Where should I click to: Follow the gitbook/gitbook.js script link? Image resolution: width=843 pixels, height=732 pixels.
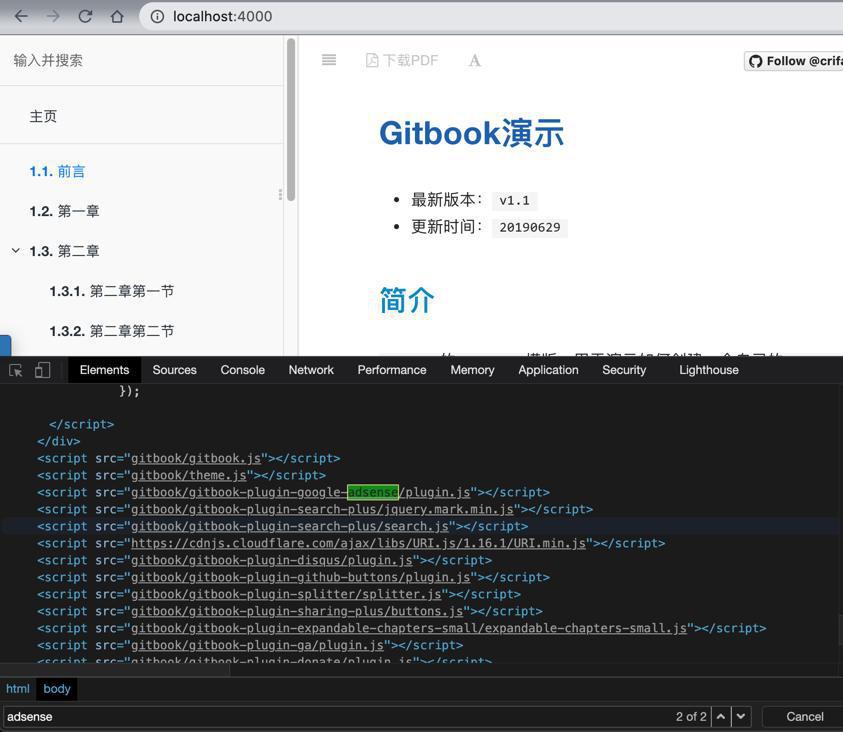196,458
